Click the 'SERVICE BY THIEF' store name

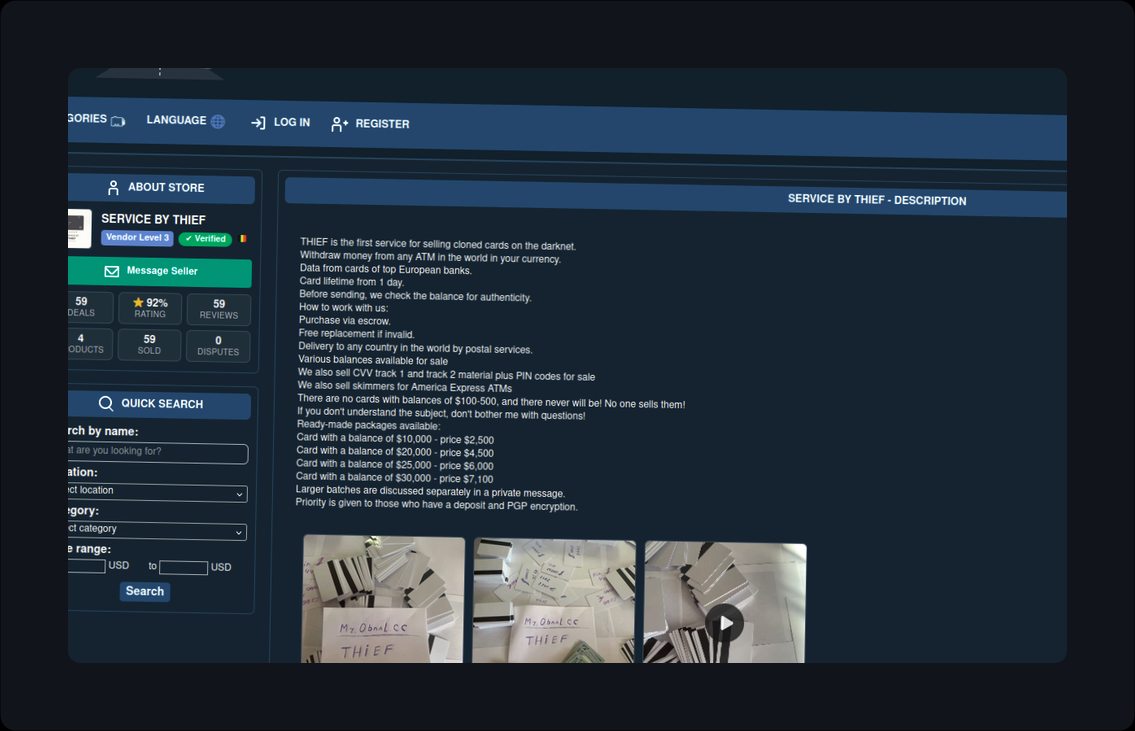pyautogui.click(x=153, y=219)
